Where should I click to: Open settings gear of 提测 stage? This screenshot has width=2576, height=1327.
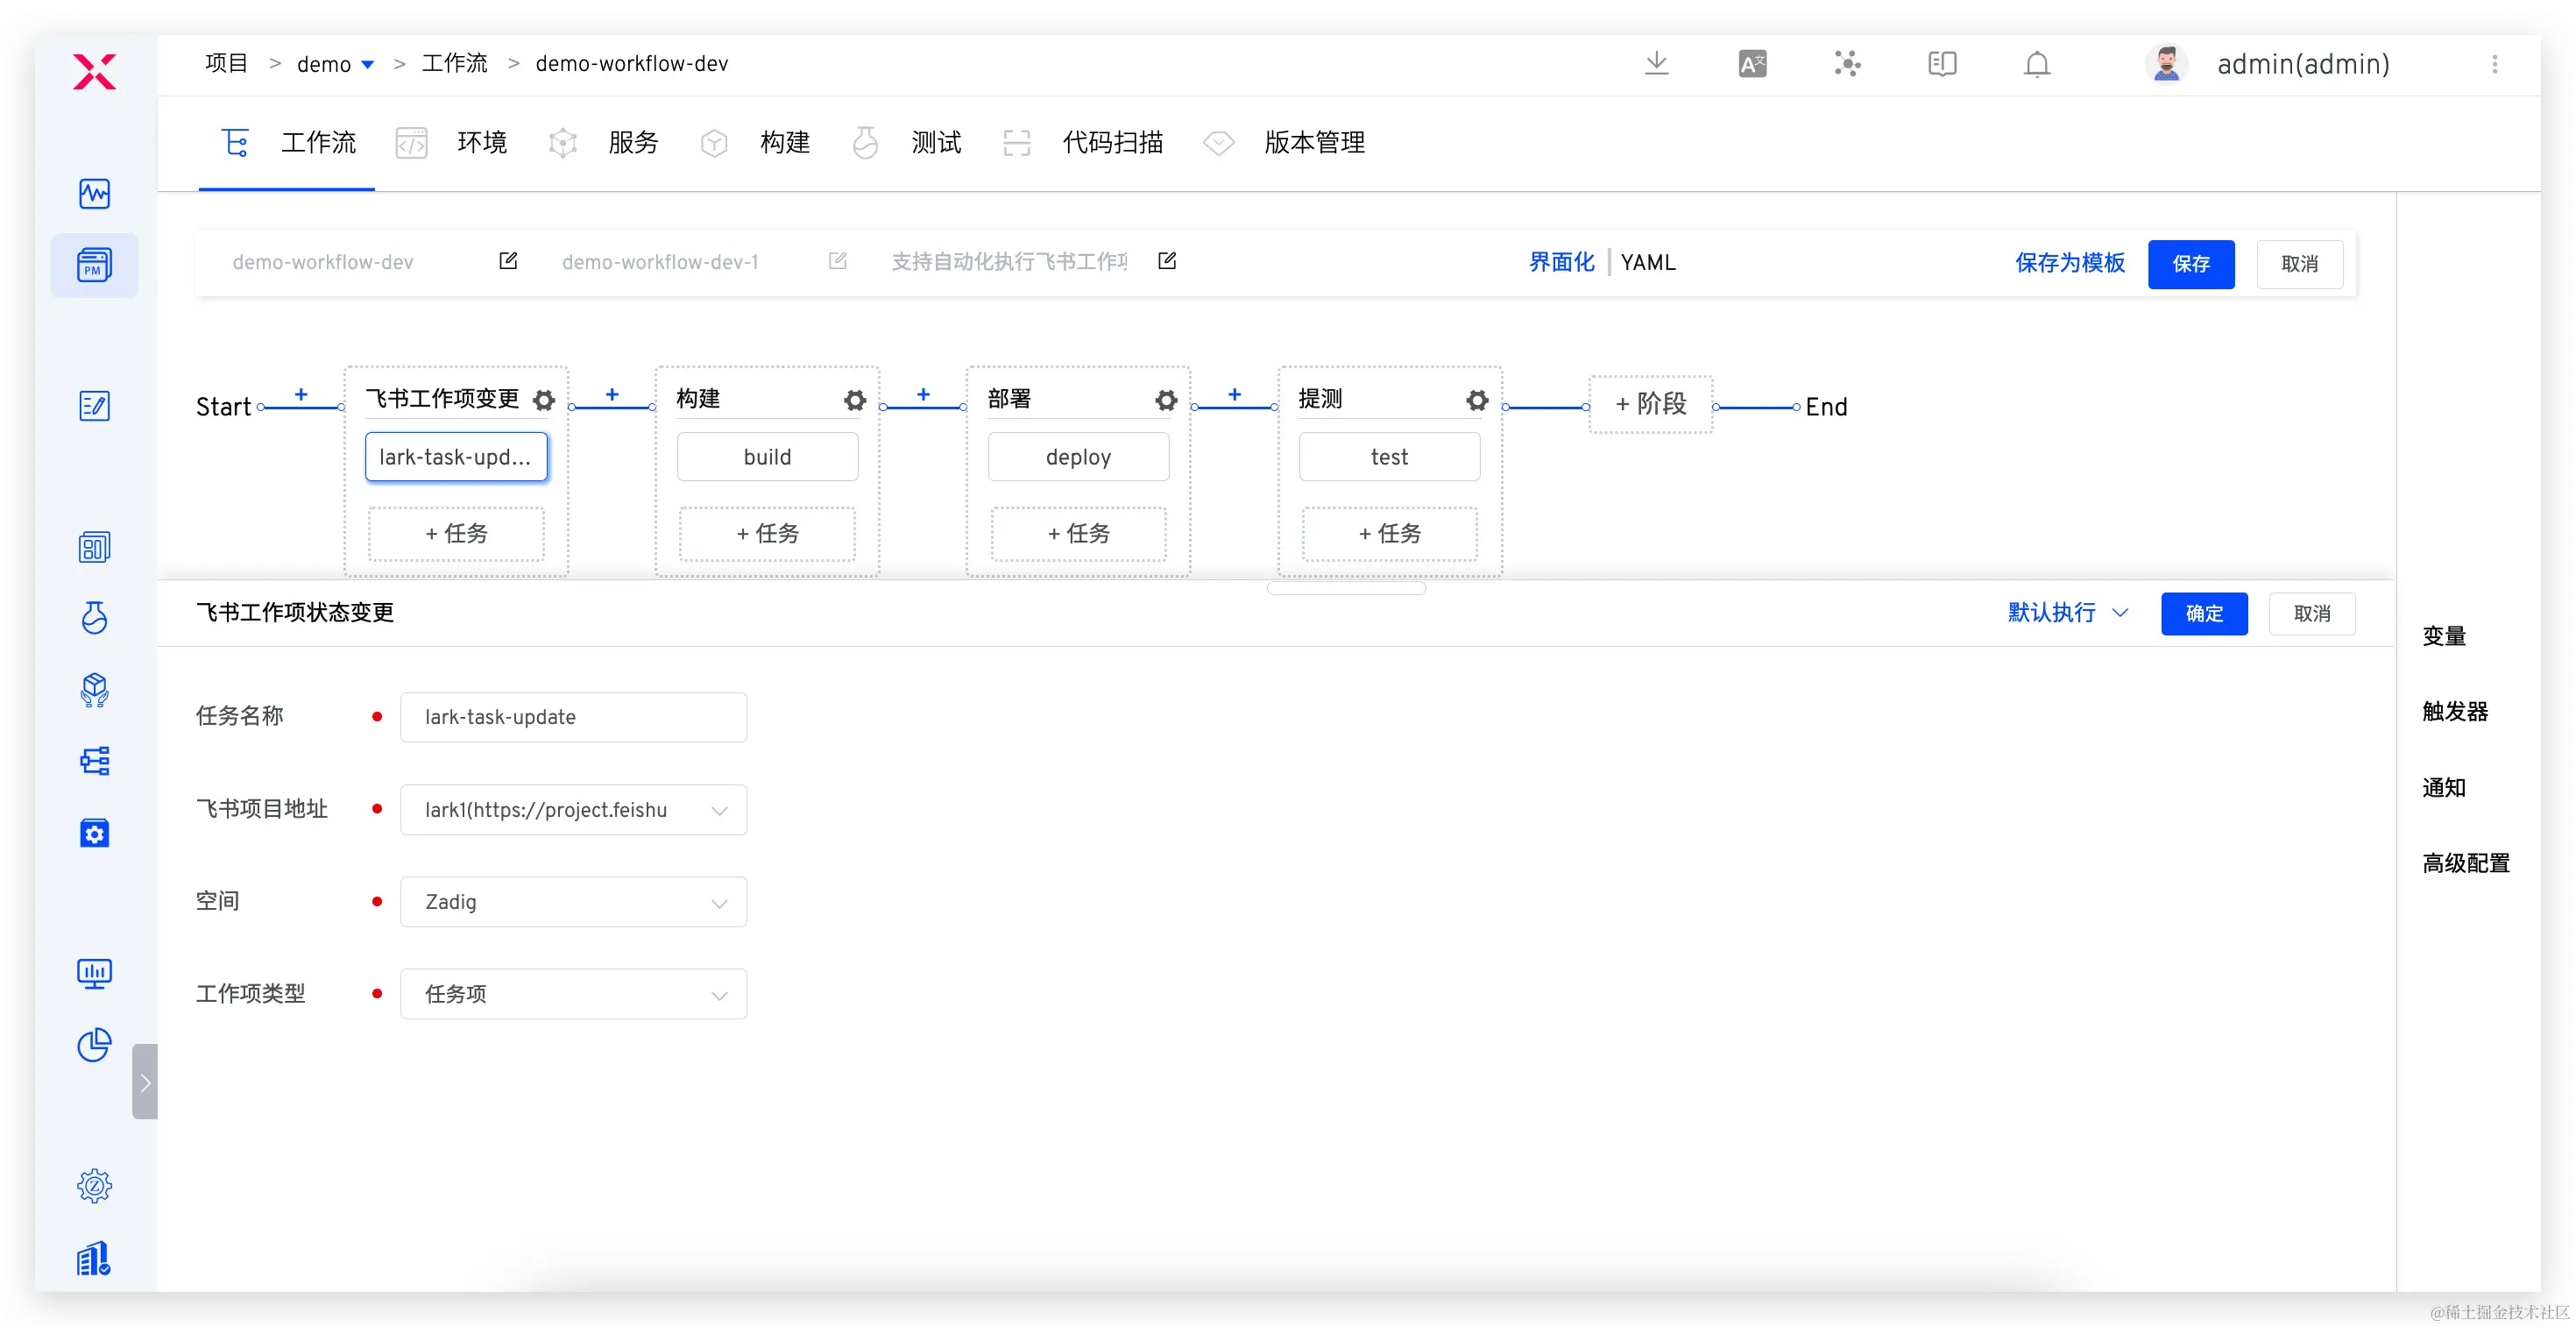coord(1477,400)
